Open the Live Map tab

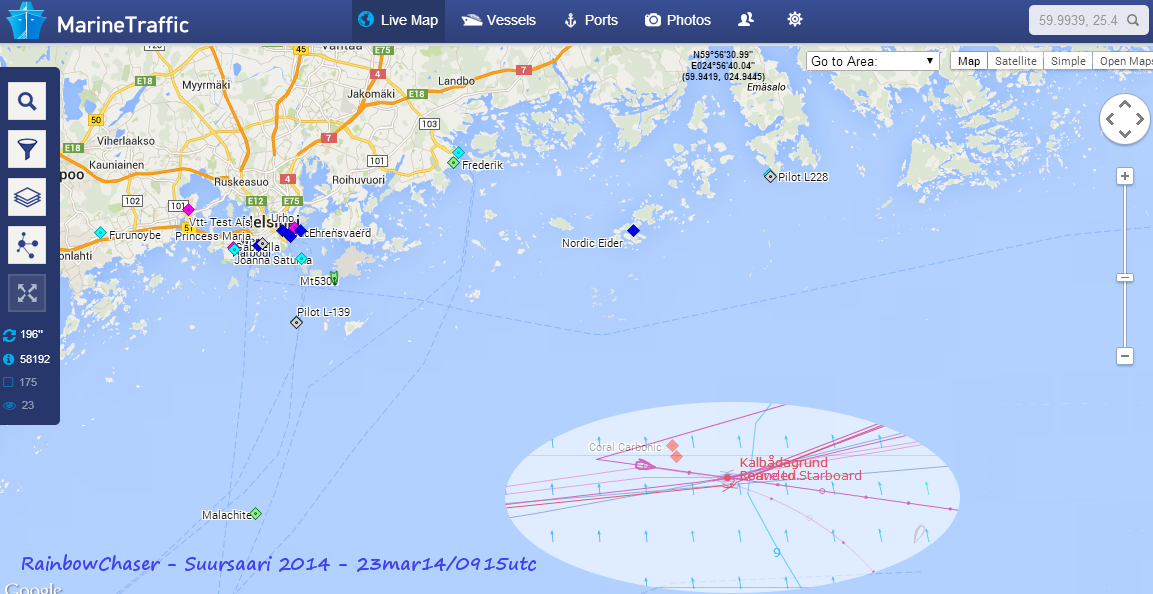[398, 21]
